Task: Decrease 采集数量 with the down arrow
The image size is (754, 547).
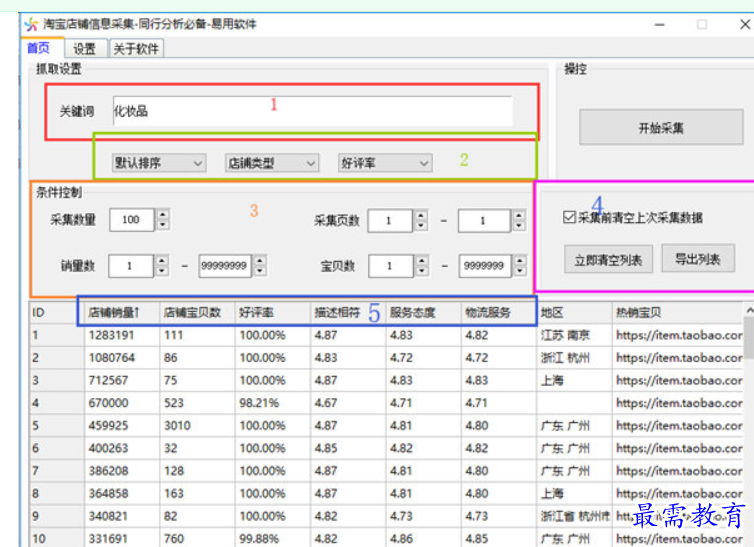Action: click(x=163, y=225)
